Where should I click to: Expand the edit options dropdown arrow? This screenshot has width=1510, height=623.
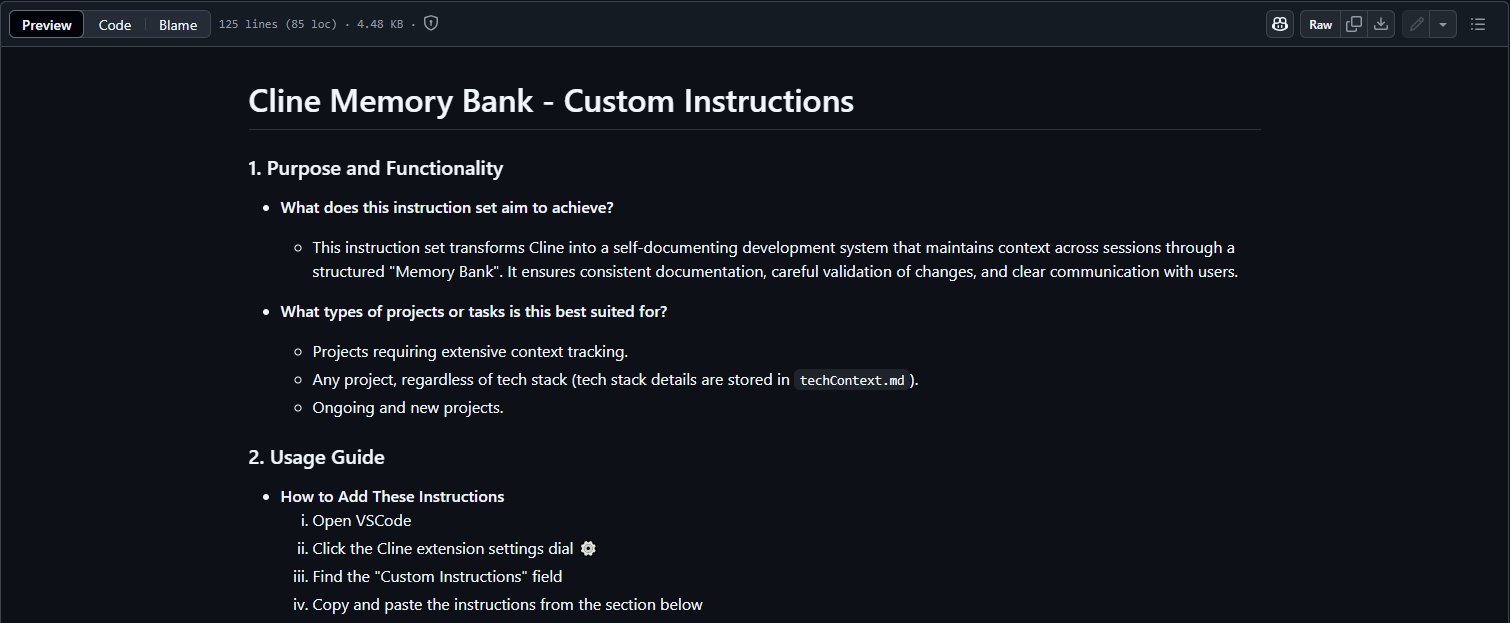[x=1443, y=25]
